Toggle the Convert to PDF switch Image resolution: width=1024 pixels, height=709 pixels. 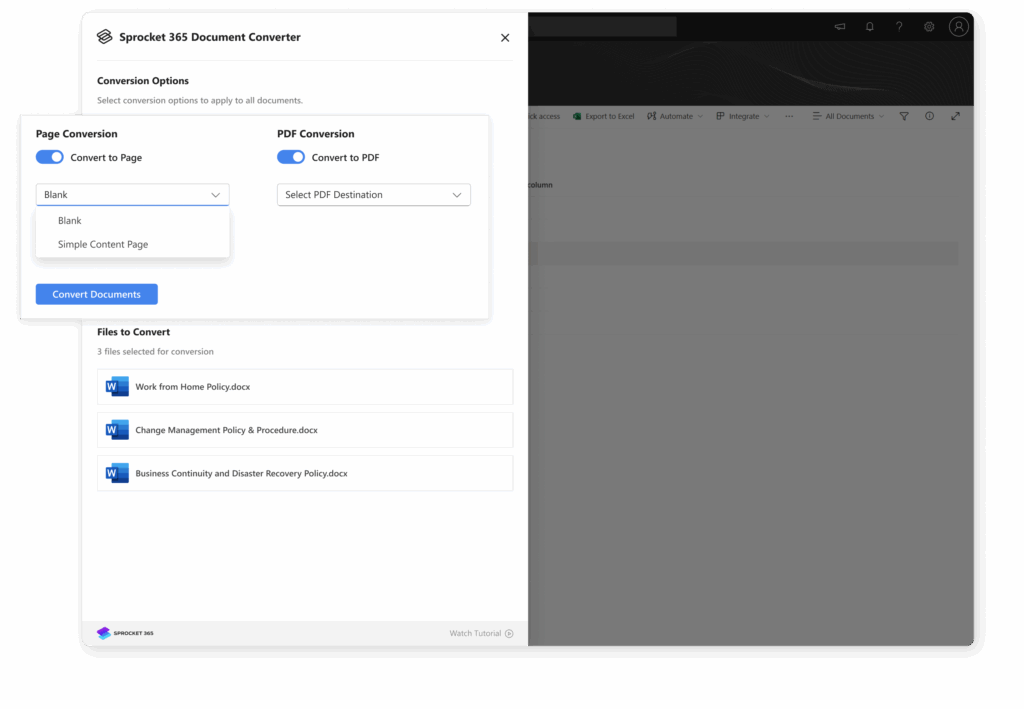pyautogui.click(x=291, y=157)
